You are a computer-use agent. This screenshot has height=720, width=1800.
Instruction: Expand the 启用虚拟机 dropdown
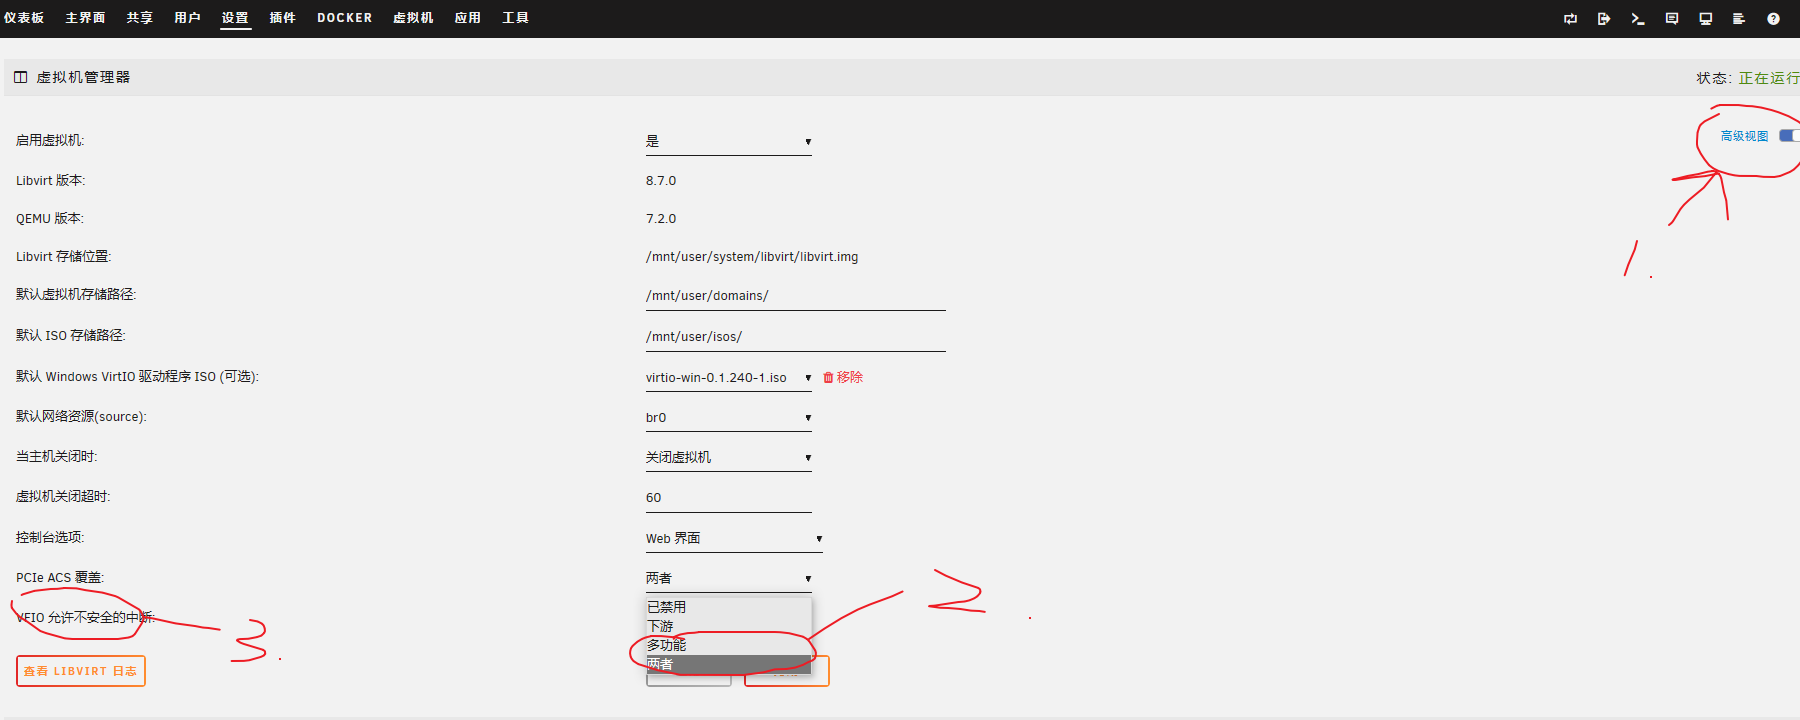(x=728, y=142)
